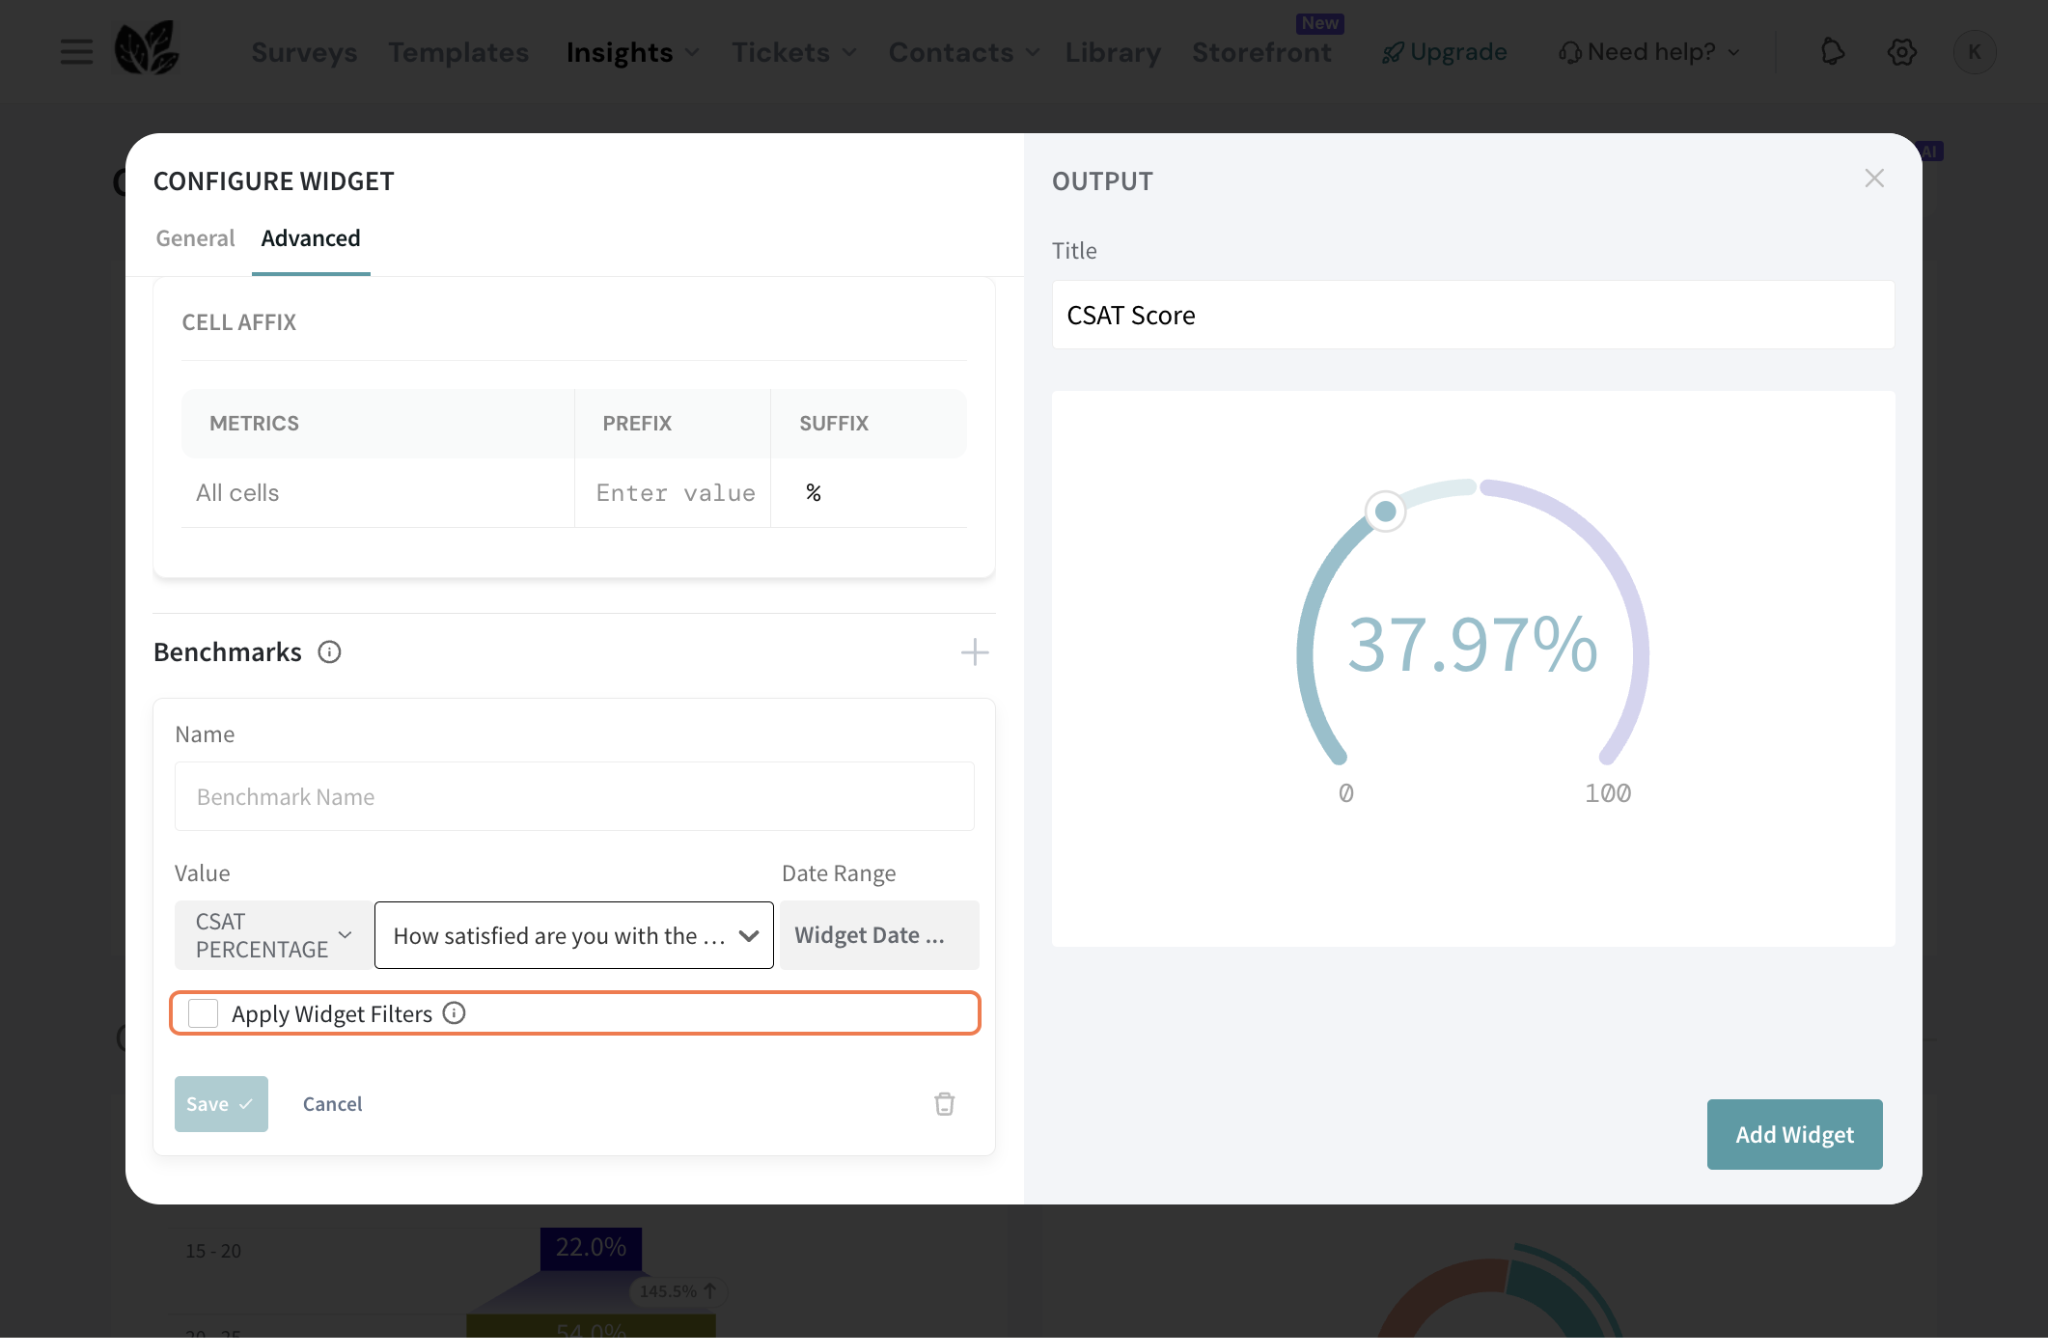Click the Add Widget button
The image size is (2048, 1338).
1794,1134
